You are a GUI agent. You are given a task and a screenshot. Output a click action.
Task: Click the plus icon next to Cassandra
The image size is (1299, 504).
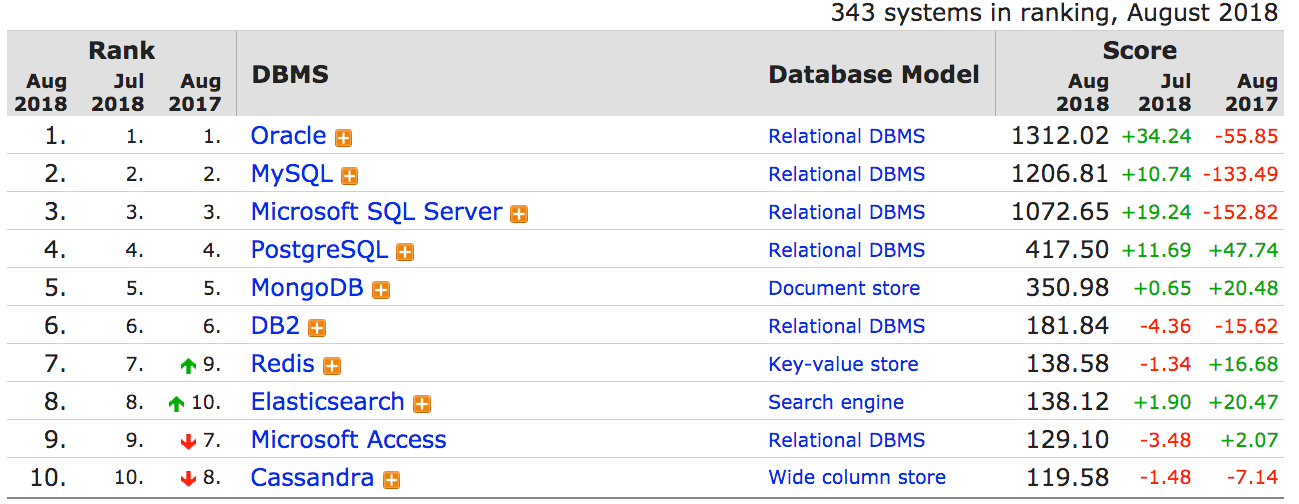click(x=391, y=480)
